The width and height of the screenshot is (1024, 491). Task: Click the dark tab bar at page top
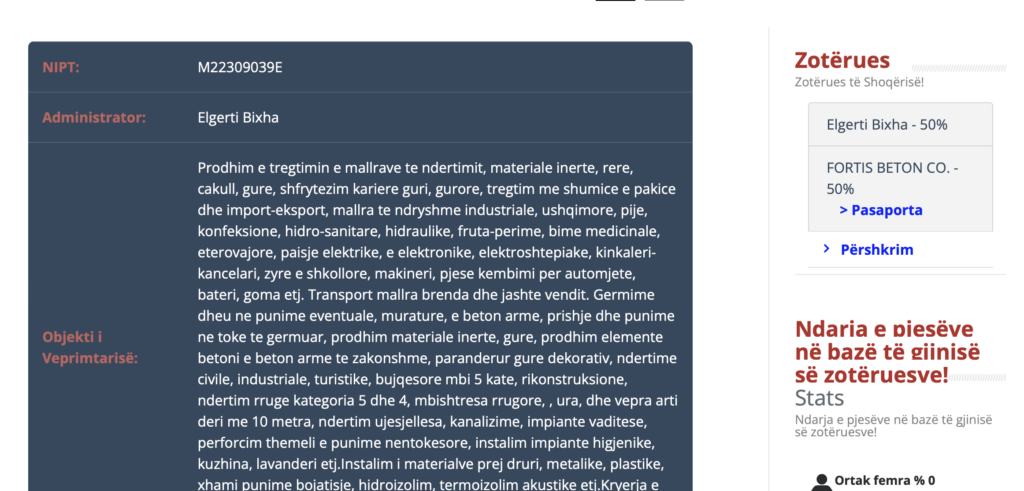coord(615,1)
